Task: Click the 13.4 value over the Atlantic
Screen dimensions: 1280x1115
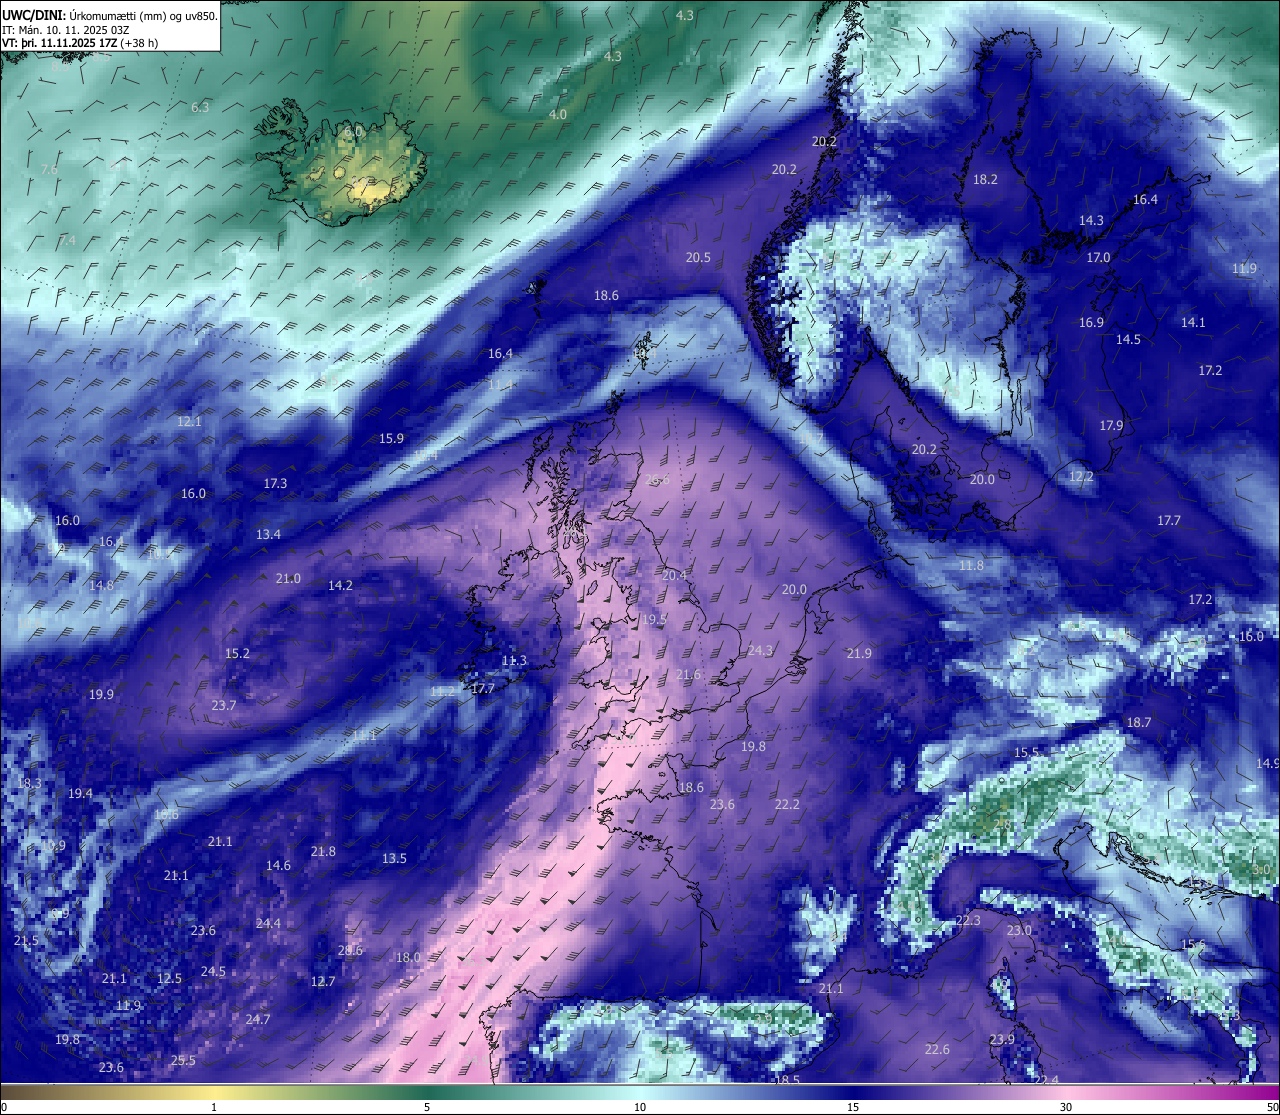Action: [x=268, y=535]
